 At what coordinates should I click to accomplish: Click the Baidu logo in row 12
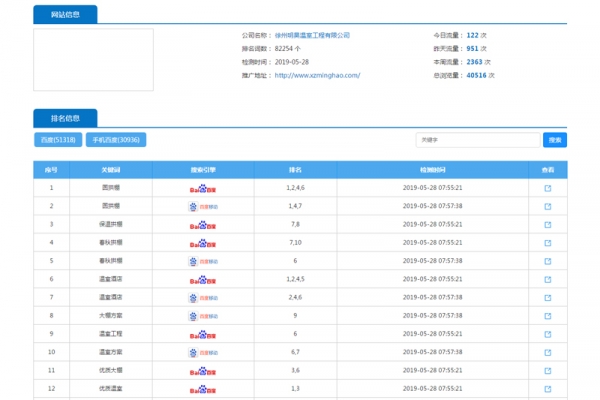coord(203,389)
